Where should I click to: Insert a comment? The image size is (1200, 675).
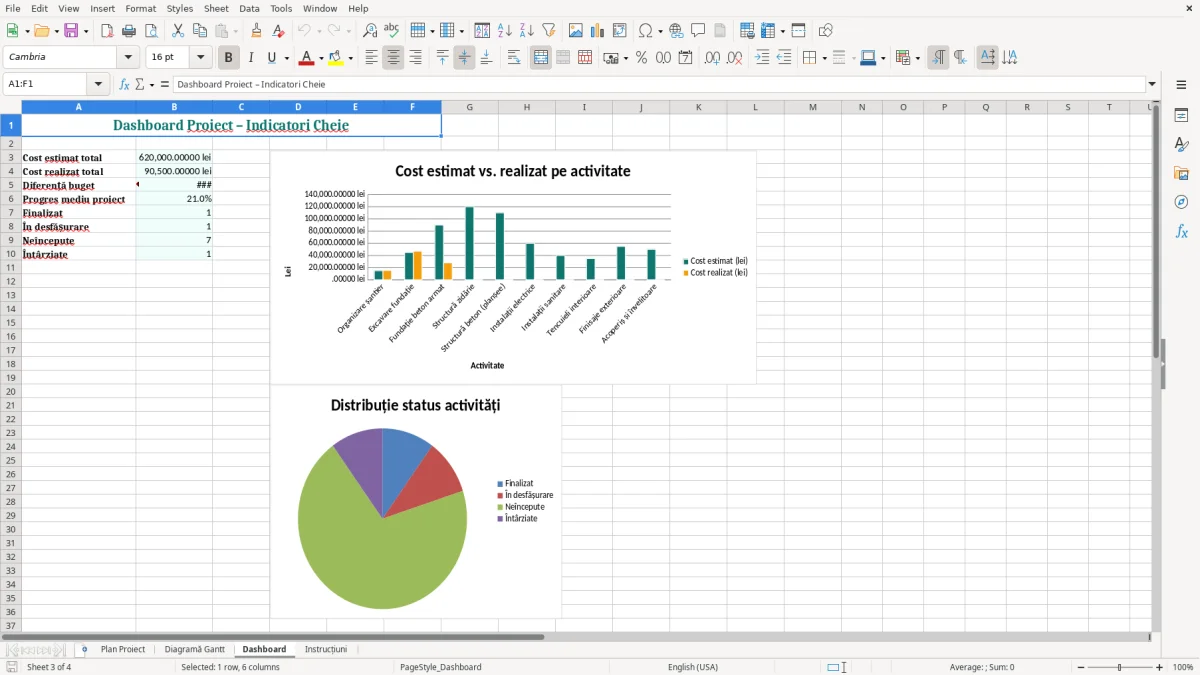pos(698,31)
